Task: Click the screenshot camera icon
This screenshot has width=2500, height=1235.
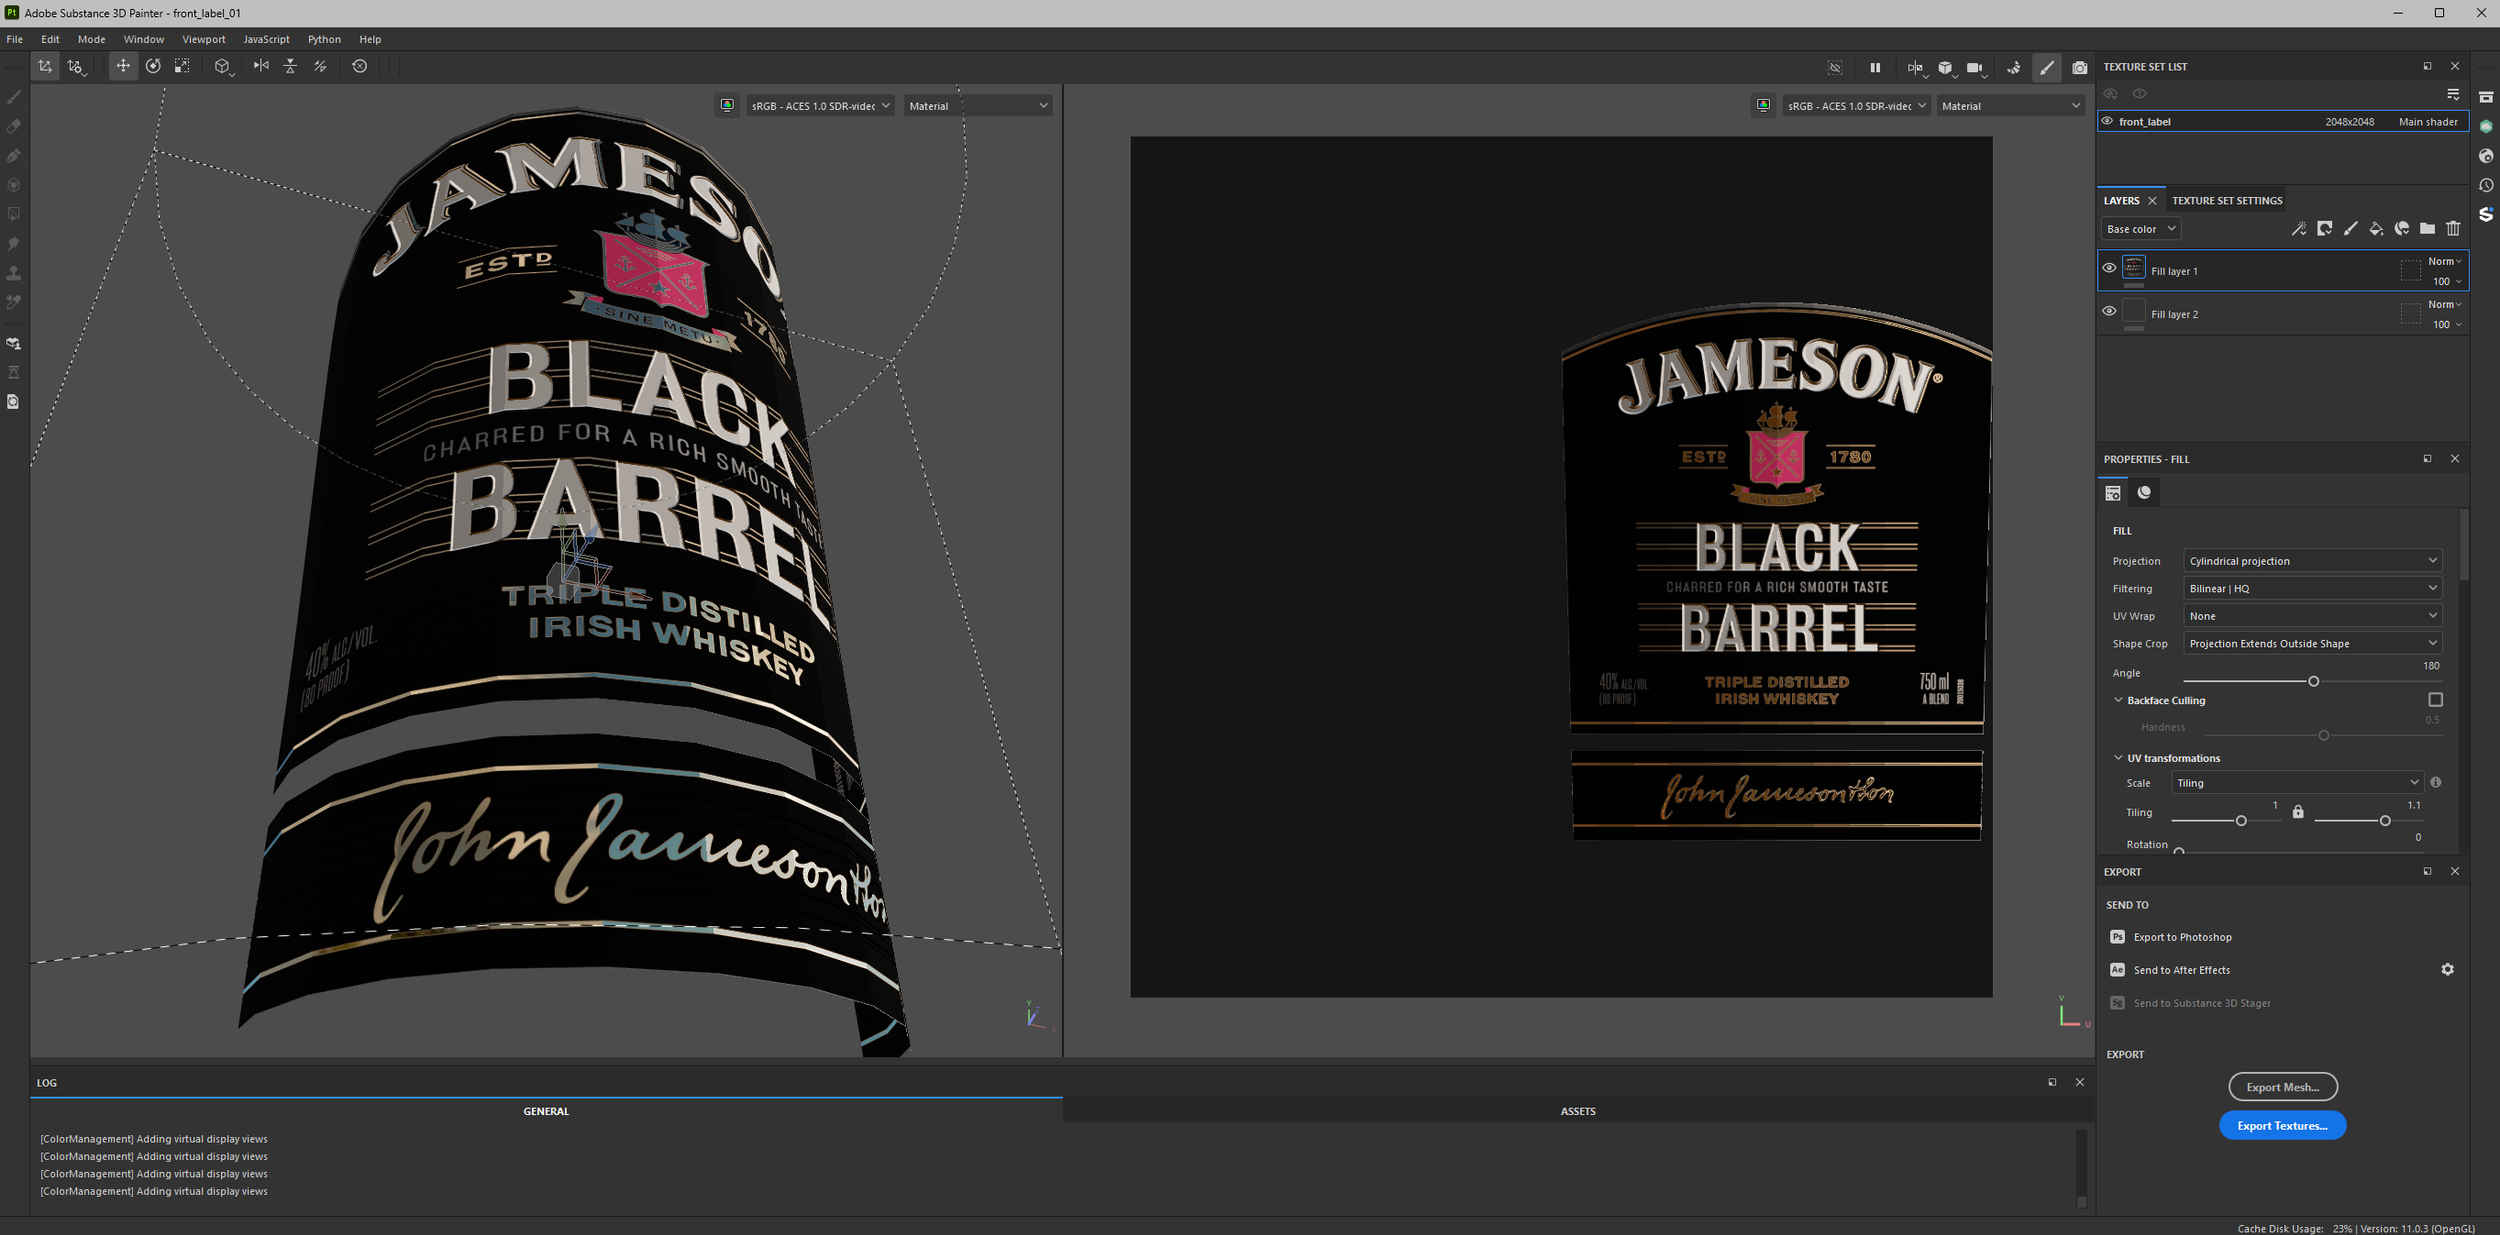Action: pos(2080,67)
